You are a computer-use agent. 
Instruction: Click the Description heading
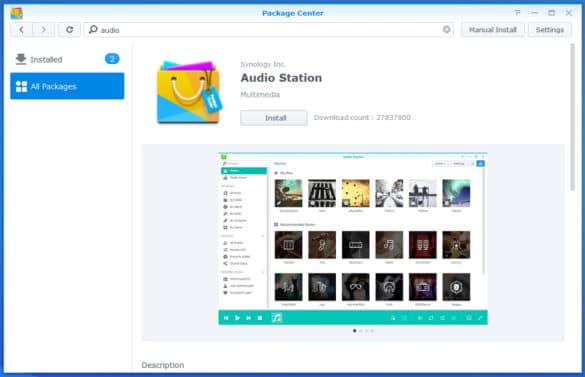pyautogui.click(x=163, y=365)
